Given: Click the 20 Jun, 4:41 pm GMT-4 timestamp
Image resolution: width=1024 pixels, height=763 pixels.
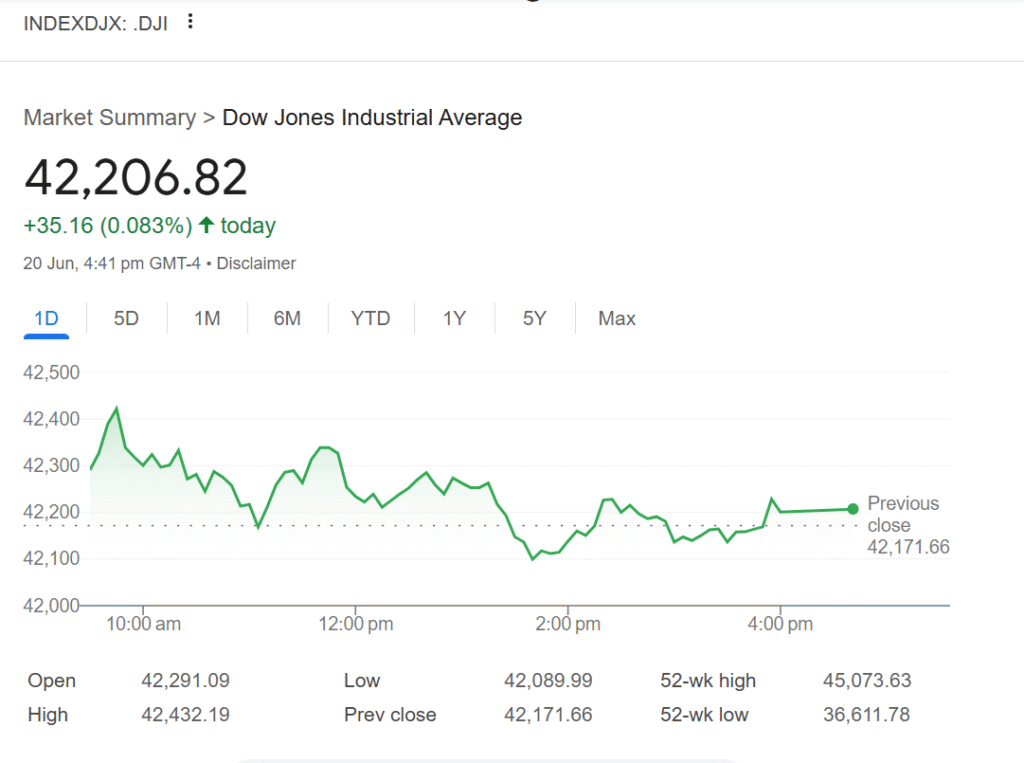Looking at the screenshot, I should (x=112, y=263).
